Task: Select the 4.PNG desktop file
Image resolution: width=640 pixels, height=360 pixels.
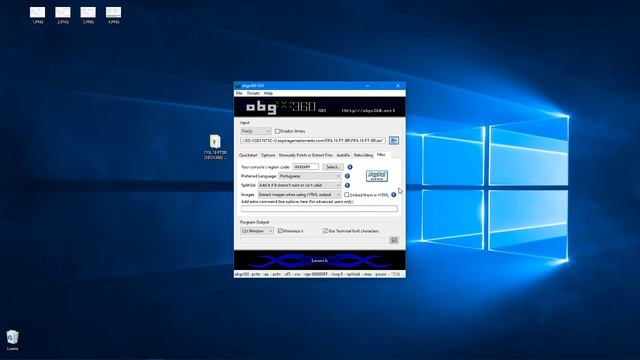Action: [x=113, y=16]
